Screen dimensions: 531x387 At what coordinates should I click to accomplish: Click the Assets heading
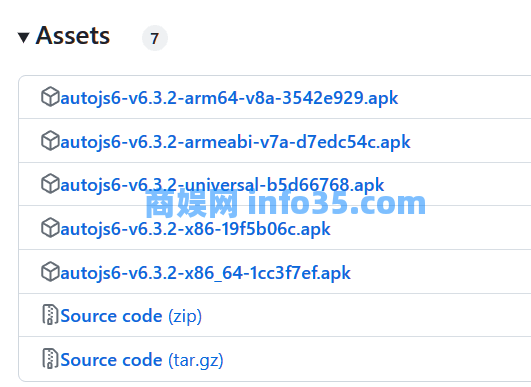tap(73, 36)
